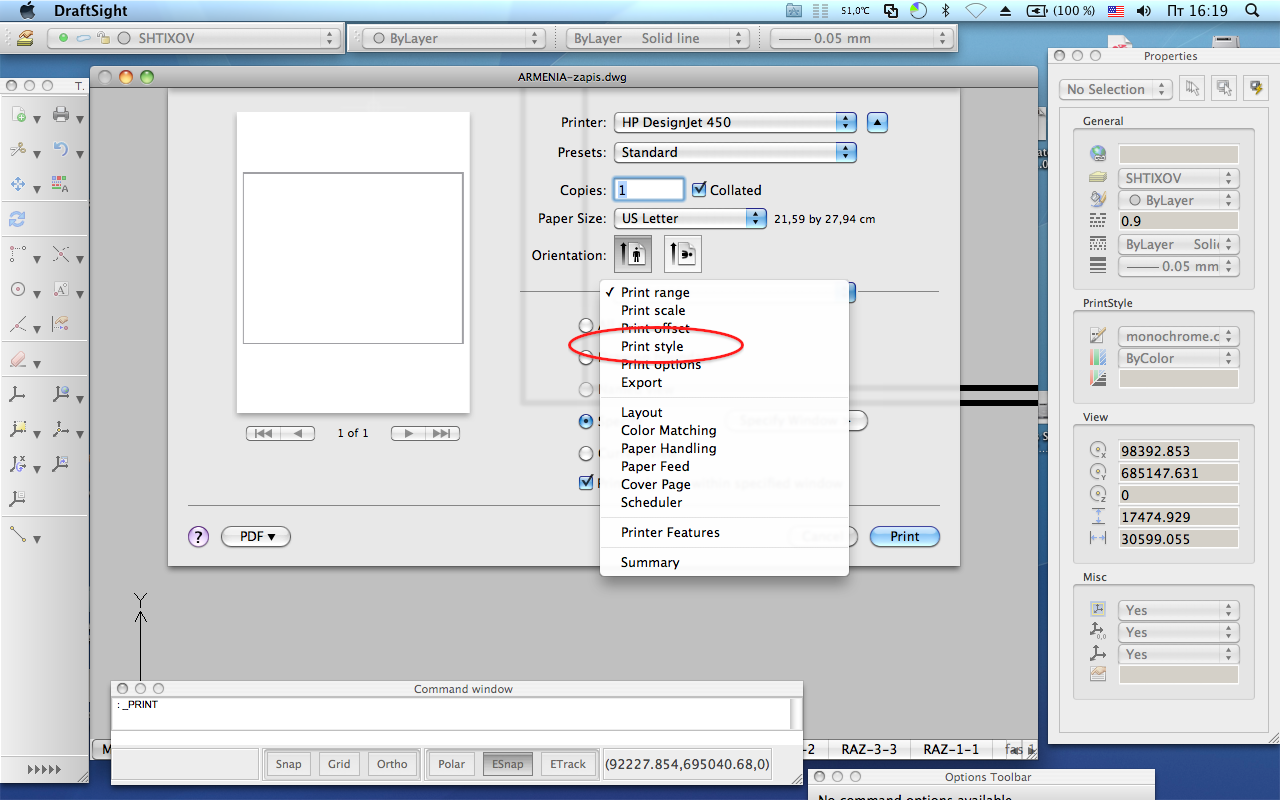Open the Presets dropdown showing Standard
This screenshot has width=1280, height=800.
(x=735, y=152)
